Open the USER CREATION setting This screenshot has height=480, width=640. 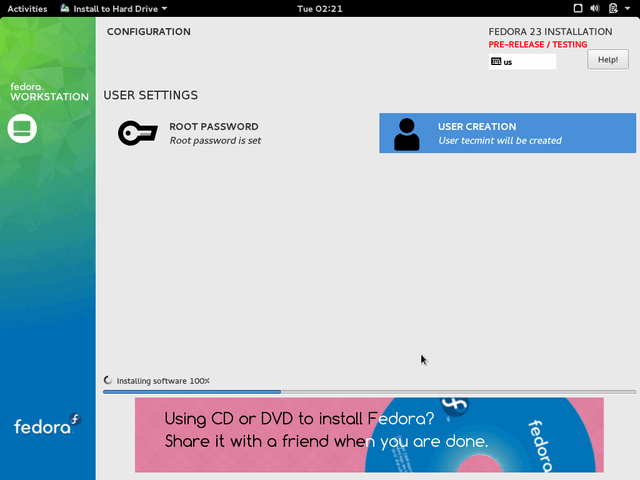(507, 133)
